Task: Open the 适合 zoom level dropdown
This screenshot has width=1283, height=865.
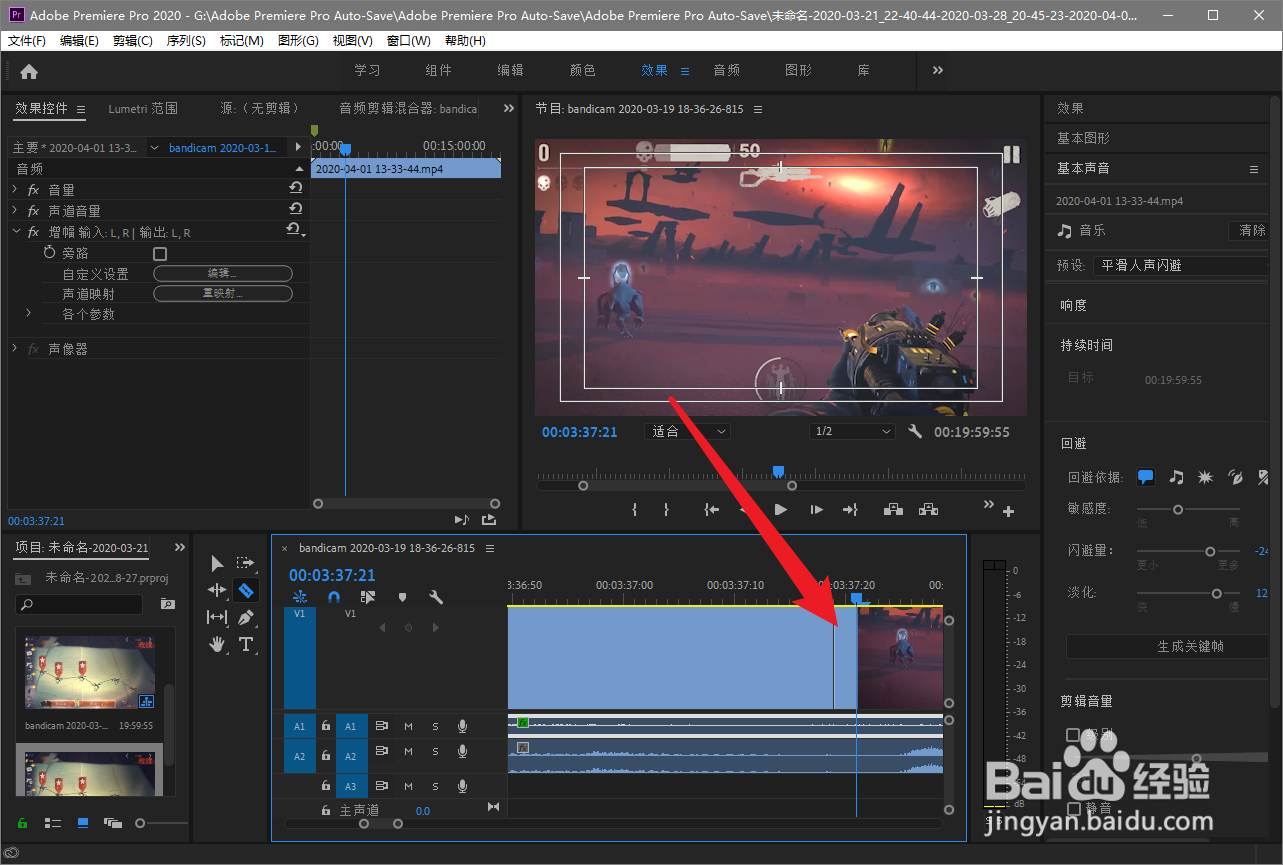Action: coord(689,432)
